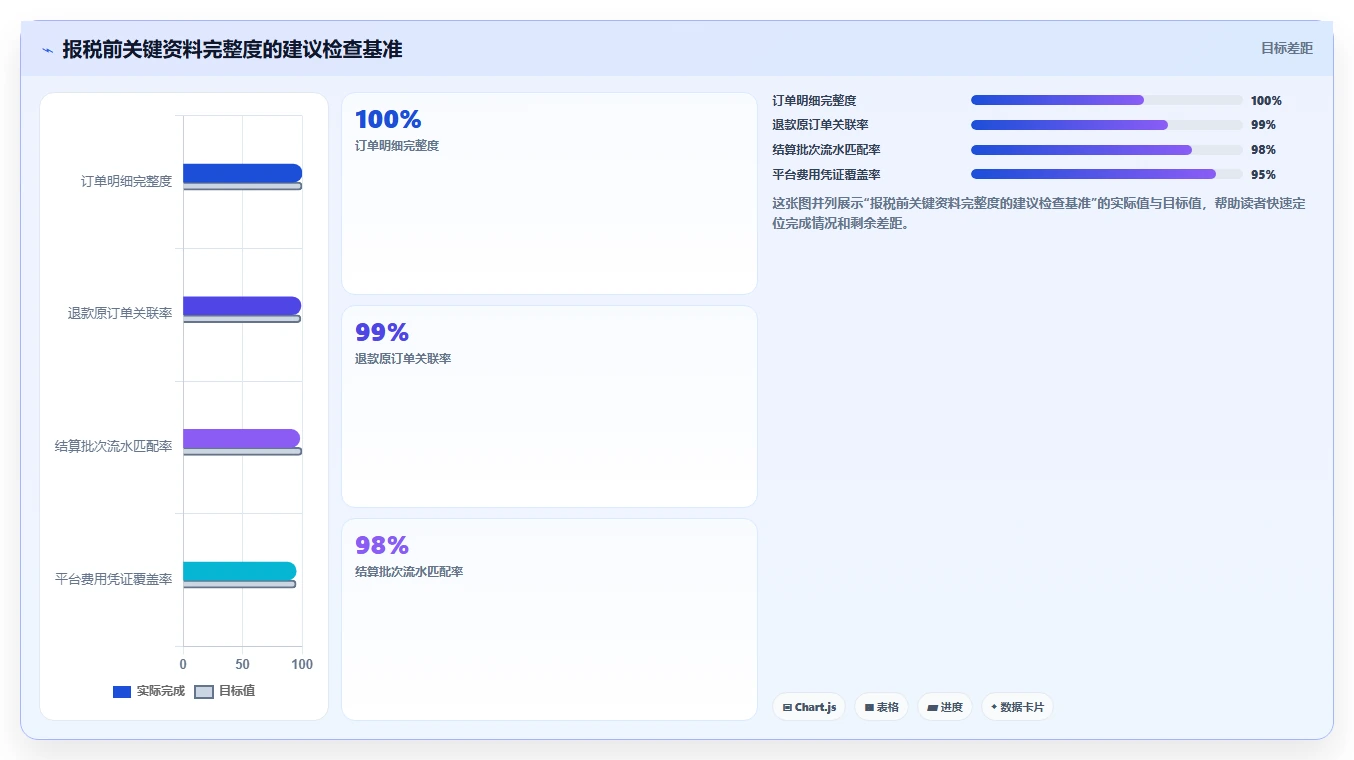Click the 订单明细完整度 progress bar
This screenshot has width=1354, height=760.
(1107, 100)
